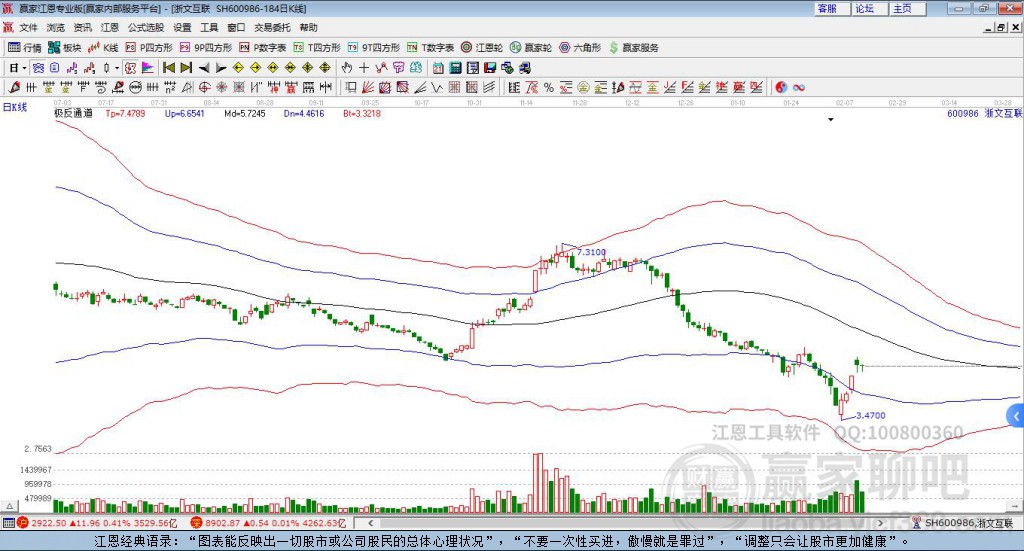Image resolution: width=1024 pixels, height=551 pixels.
Task: Open the 帮助 menu
Action: click(x=308, y=27)
